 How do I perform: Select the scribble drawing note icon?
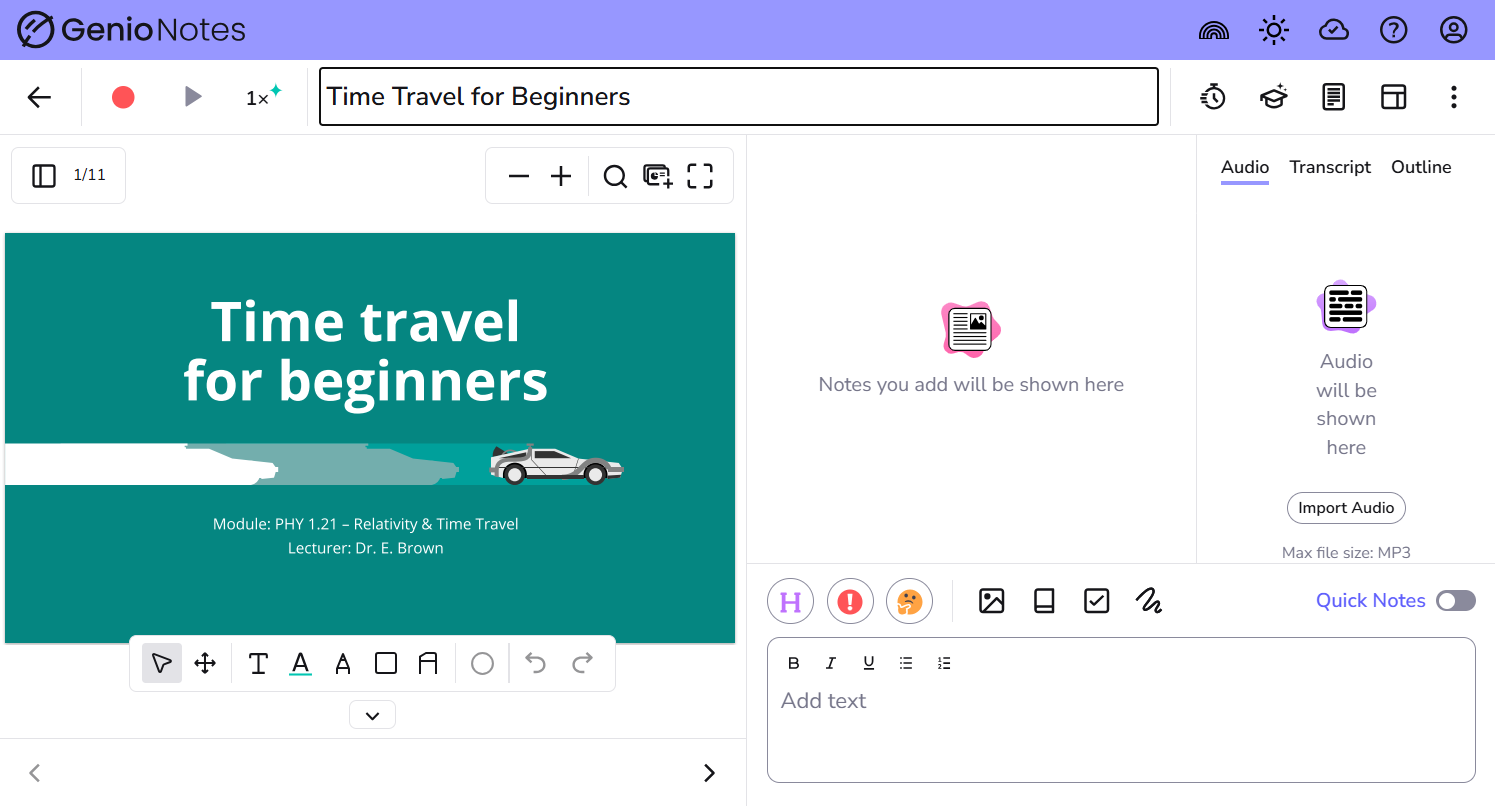[x=1149, y=601]
